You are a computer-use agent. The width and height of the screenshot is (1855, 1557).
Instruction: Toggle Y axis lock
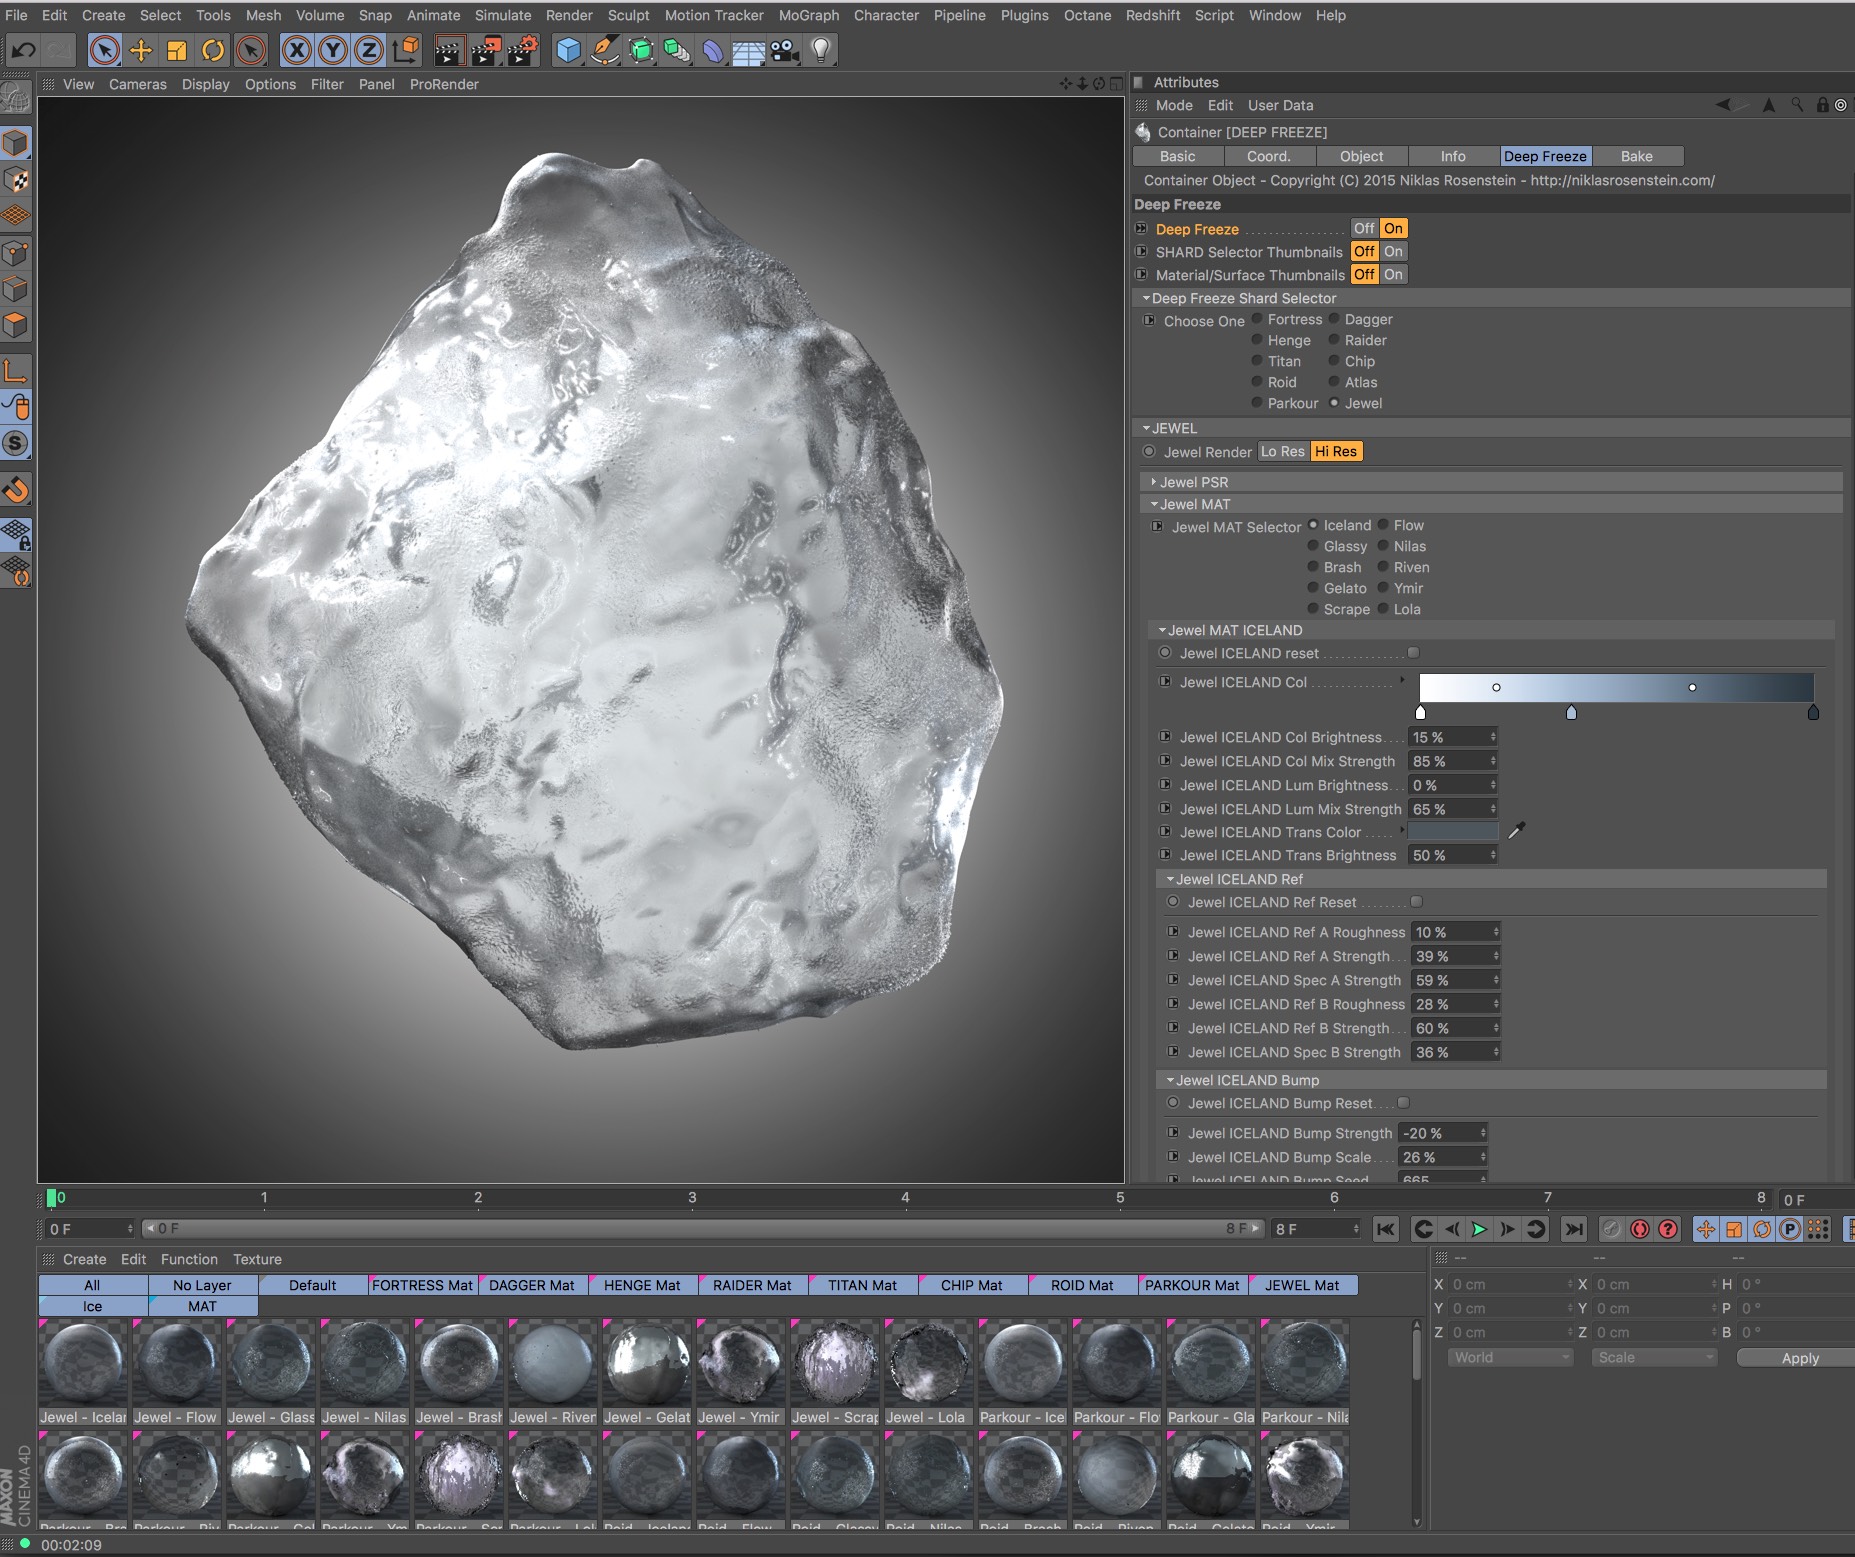point(333,50)
